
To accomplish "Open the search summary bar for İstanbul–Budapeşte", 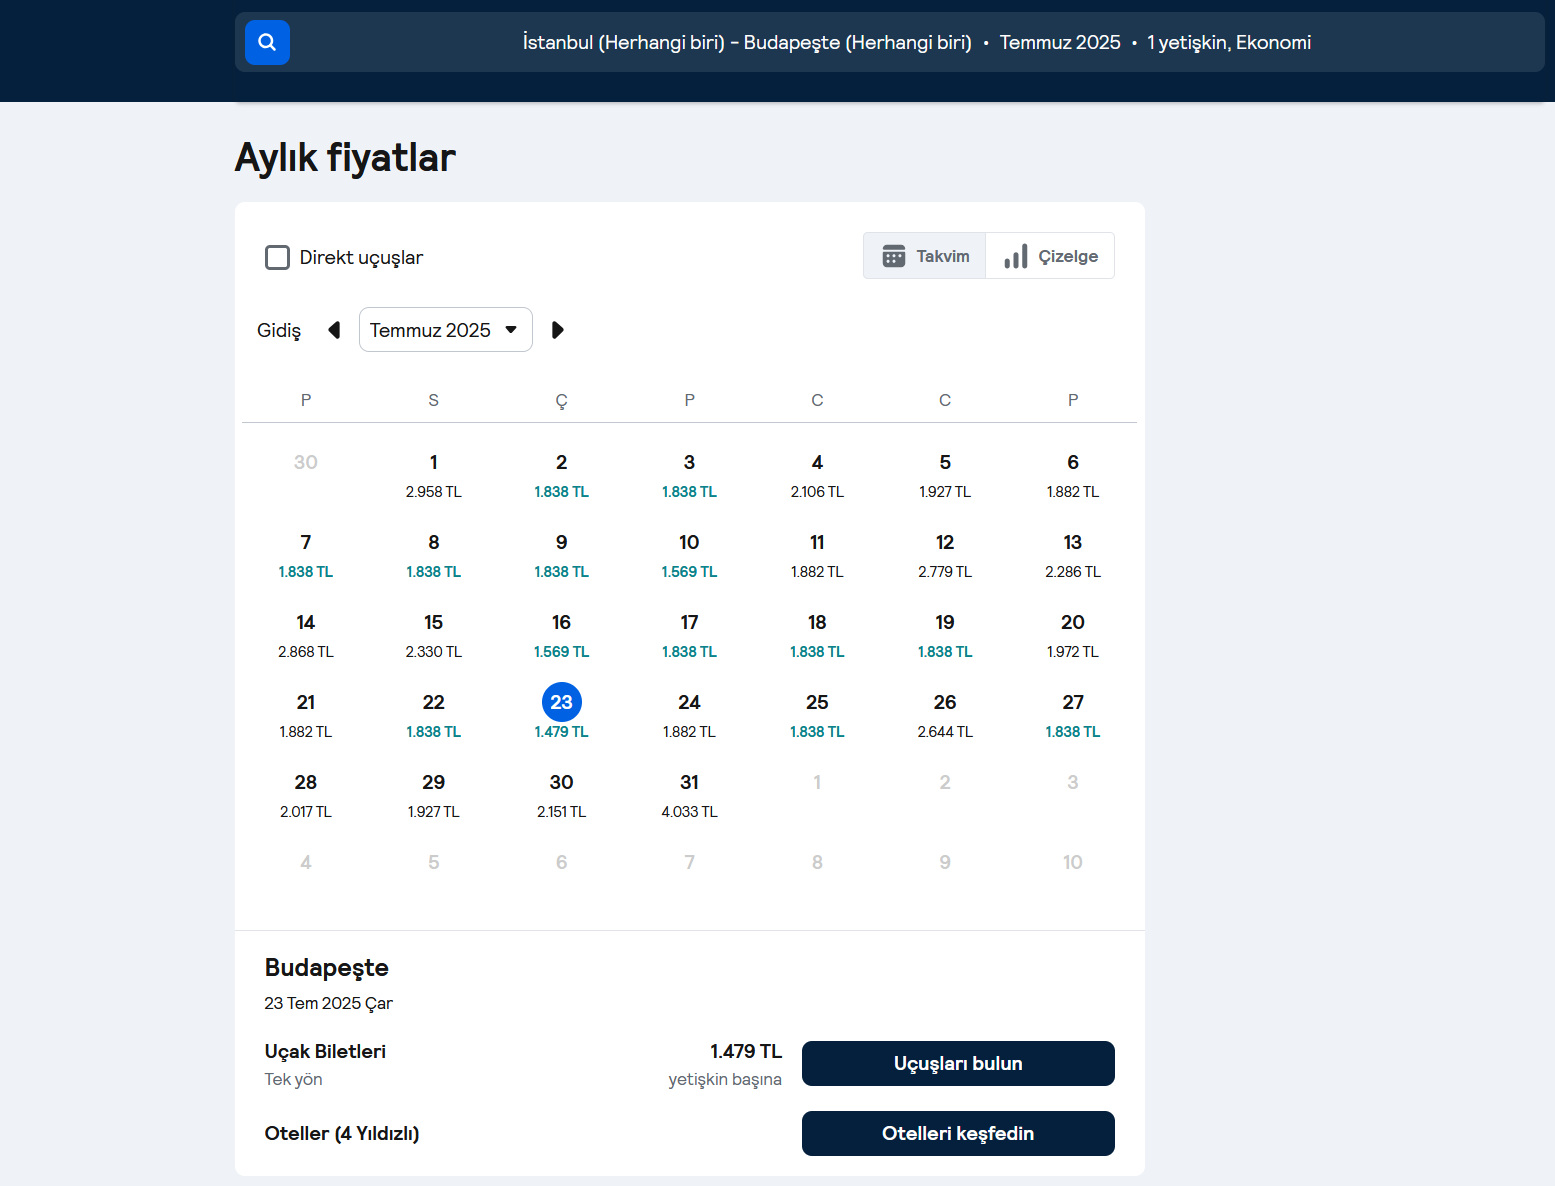I will [x=916, y=42].
